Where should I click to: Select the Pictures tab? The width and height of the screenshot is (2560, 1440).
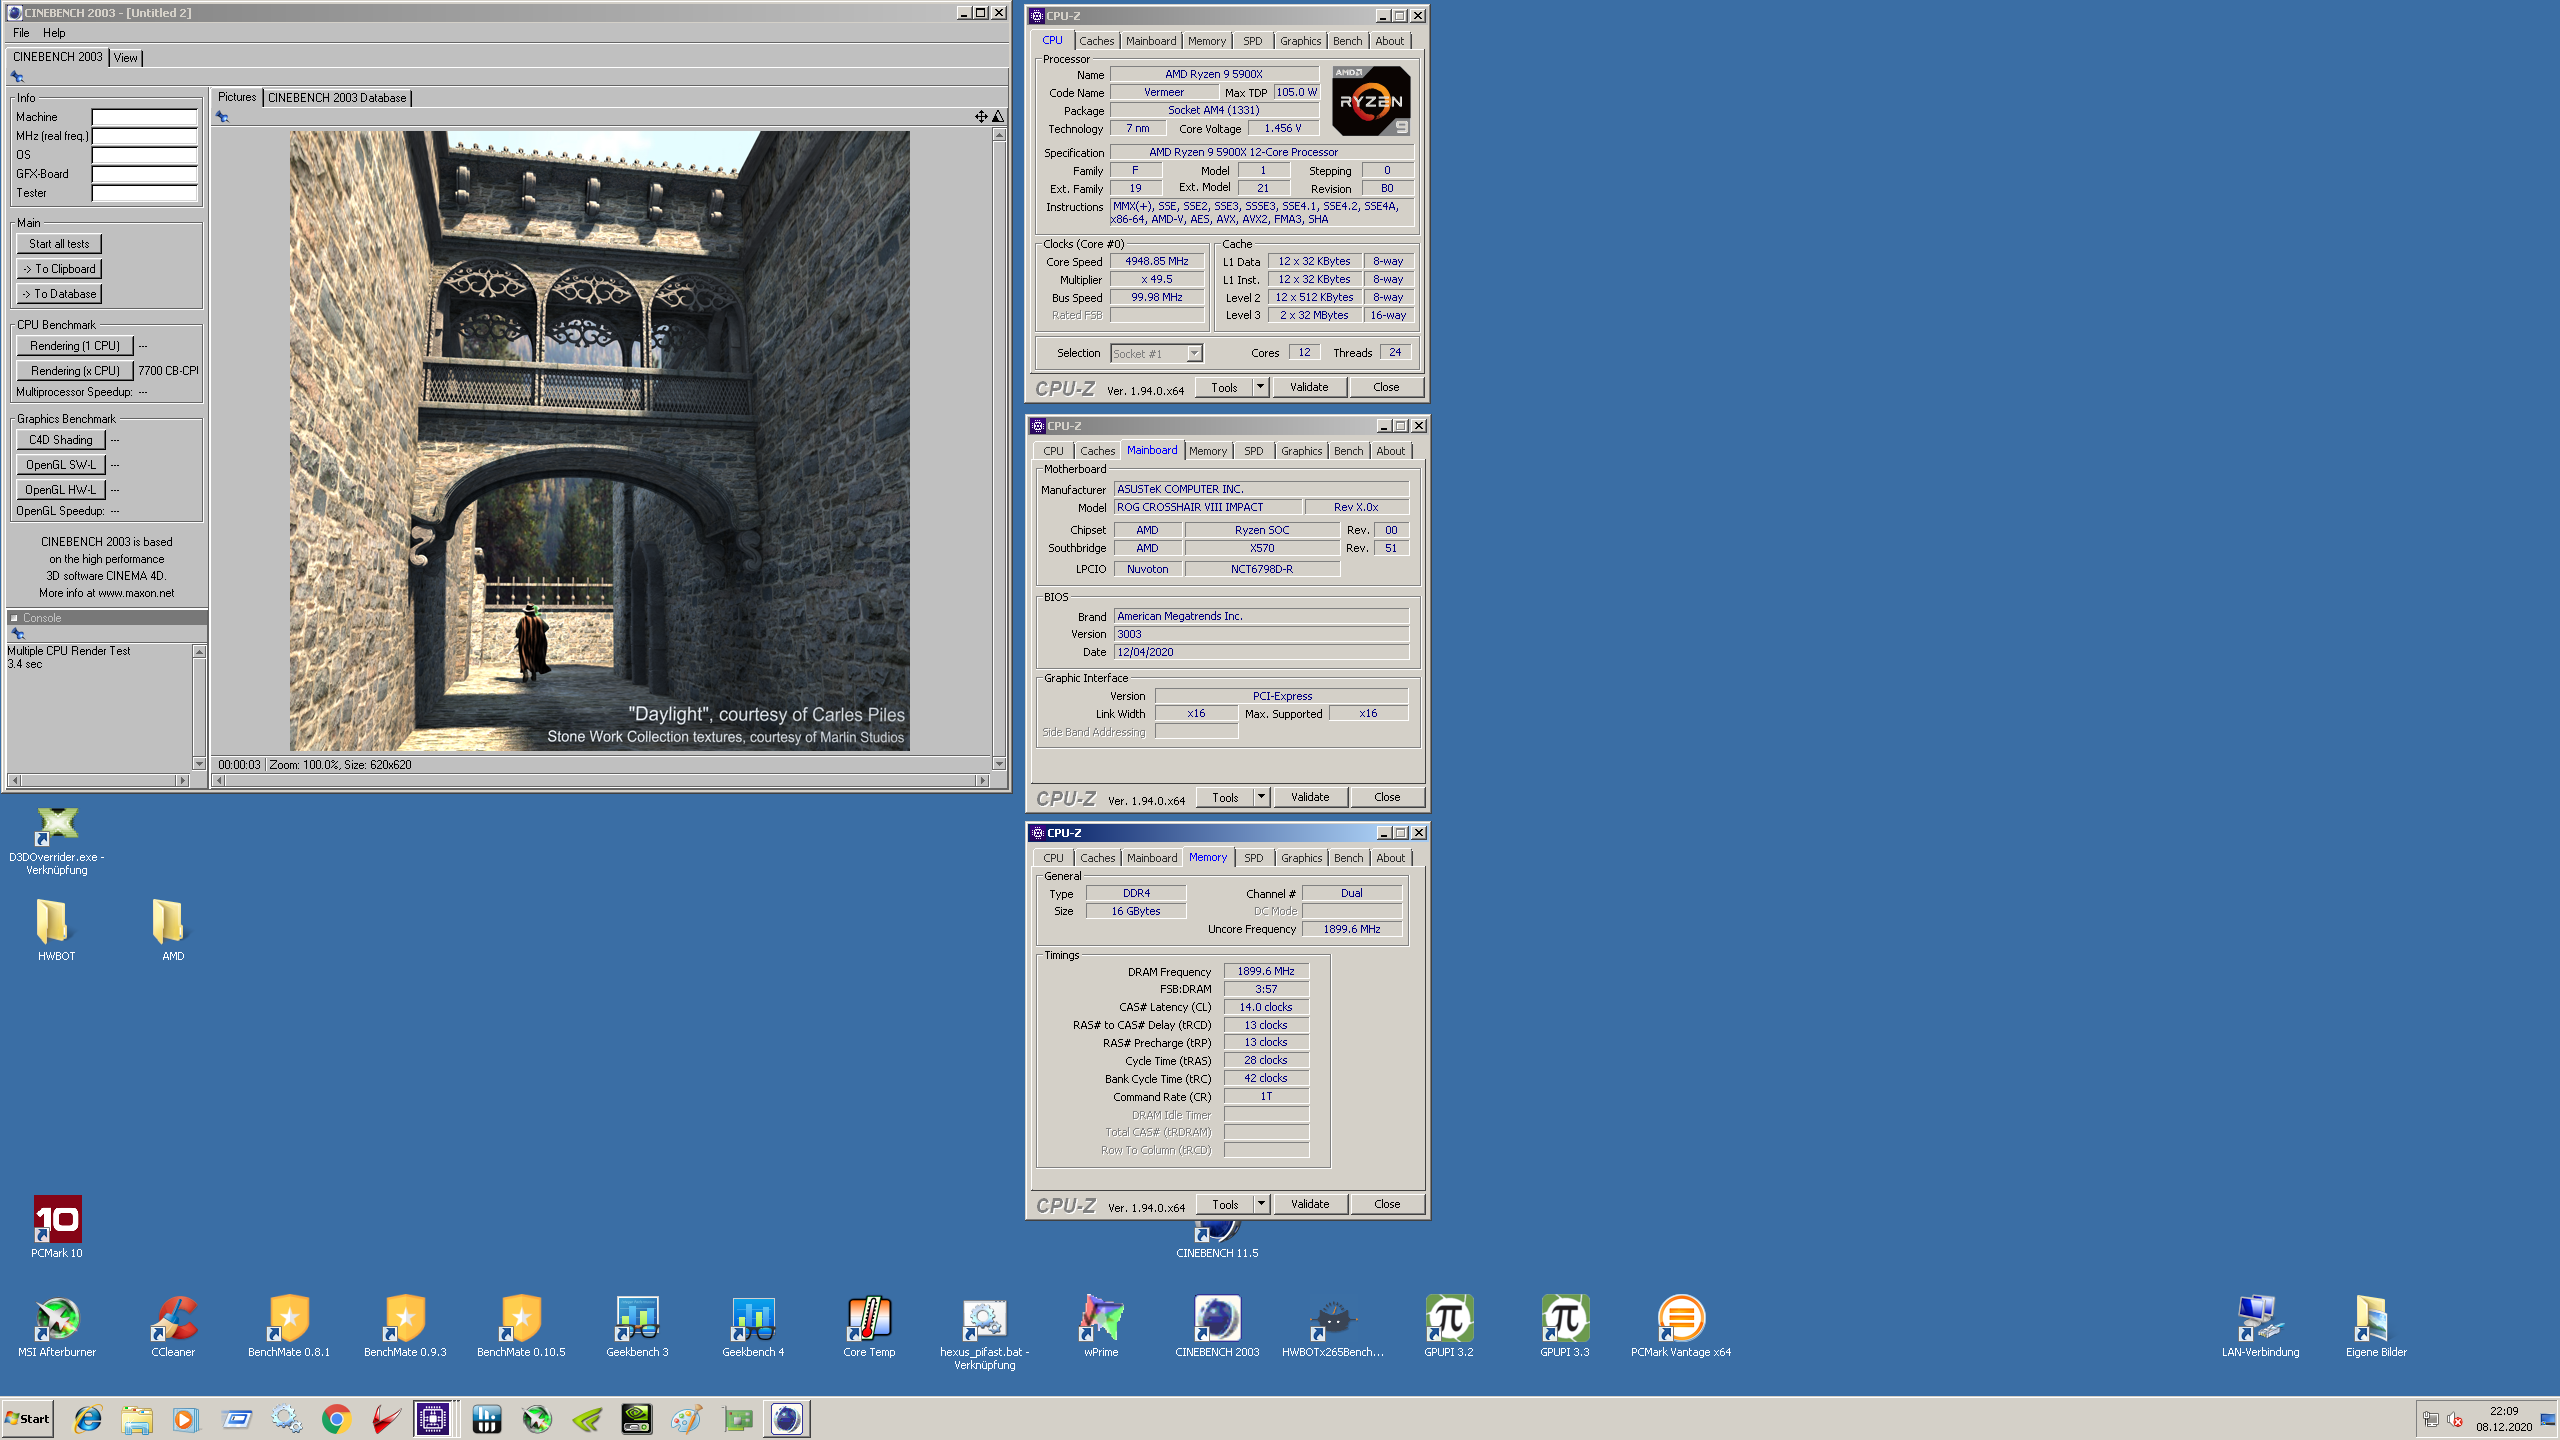[x=237, y=97]
